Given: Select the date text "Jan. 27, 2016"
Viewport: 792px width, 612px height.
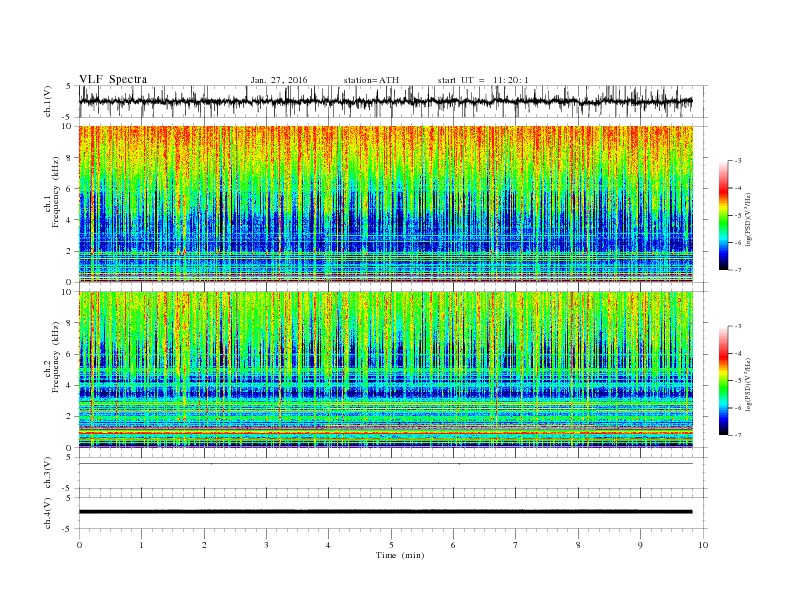Looking at the screenshot, I should coord(279,80).
